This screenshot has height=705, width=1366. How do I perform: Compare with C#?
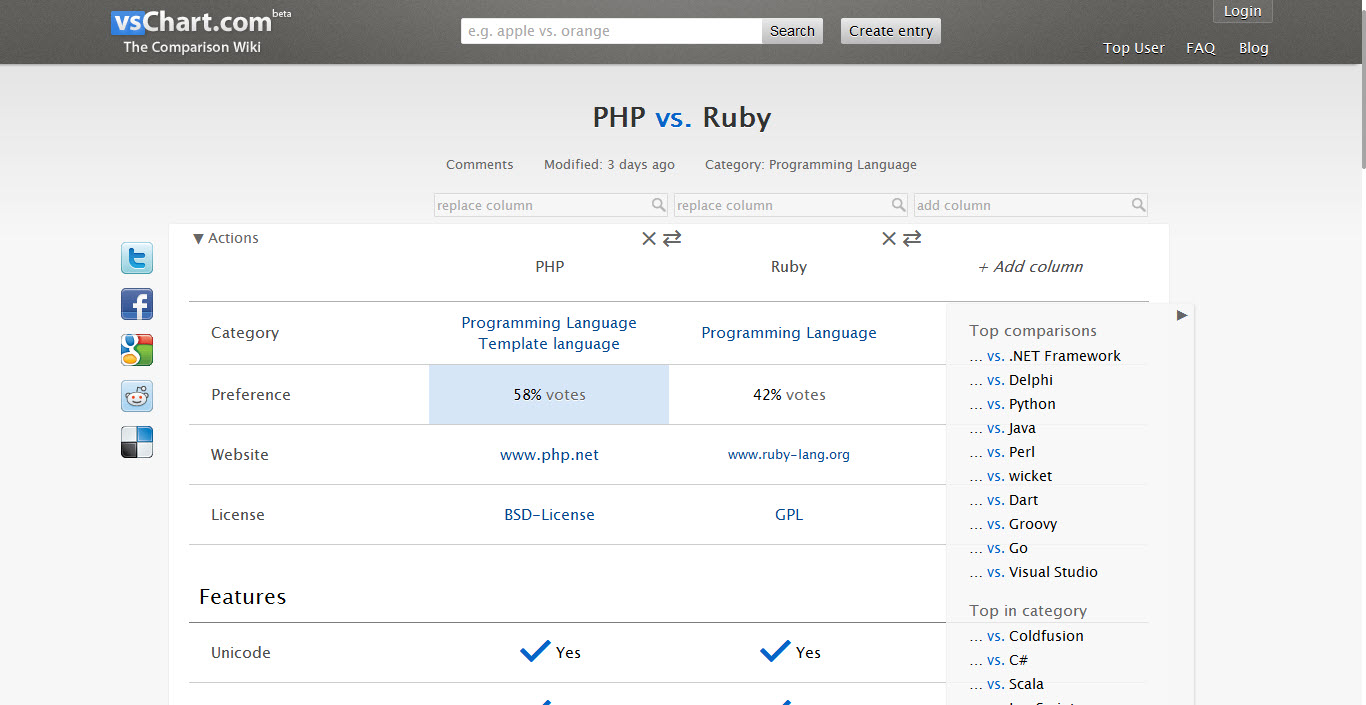point(998,660)
